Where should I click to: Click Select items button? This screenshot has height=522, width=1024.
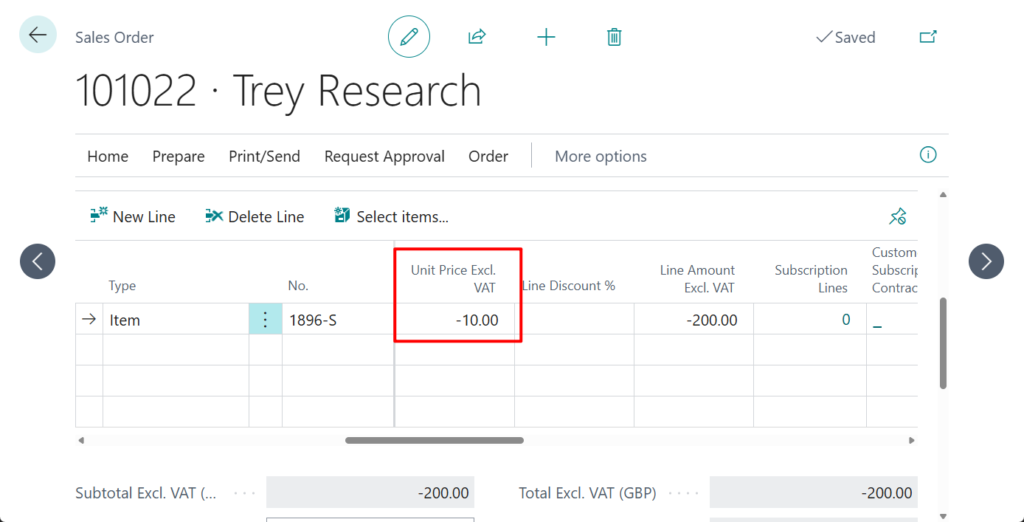[391, 216]
